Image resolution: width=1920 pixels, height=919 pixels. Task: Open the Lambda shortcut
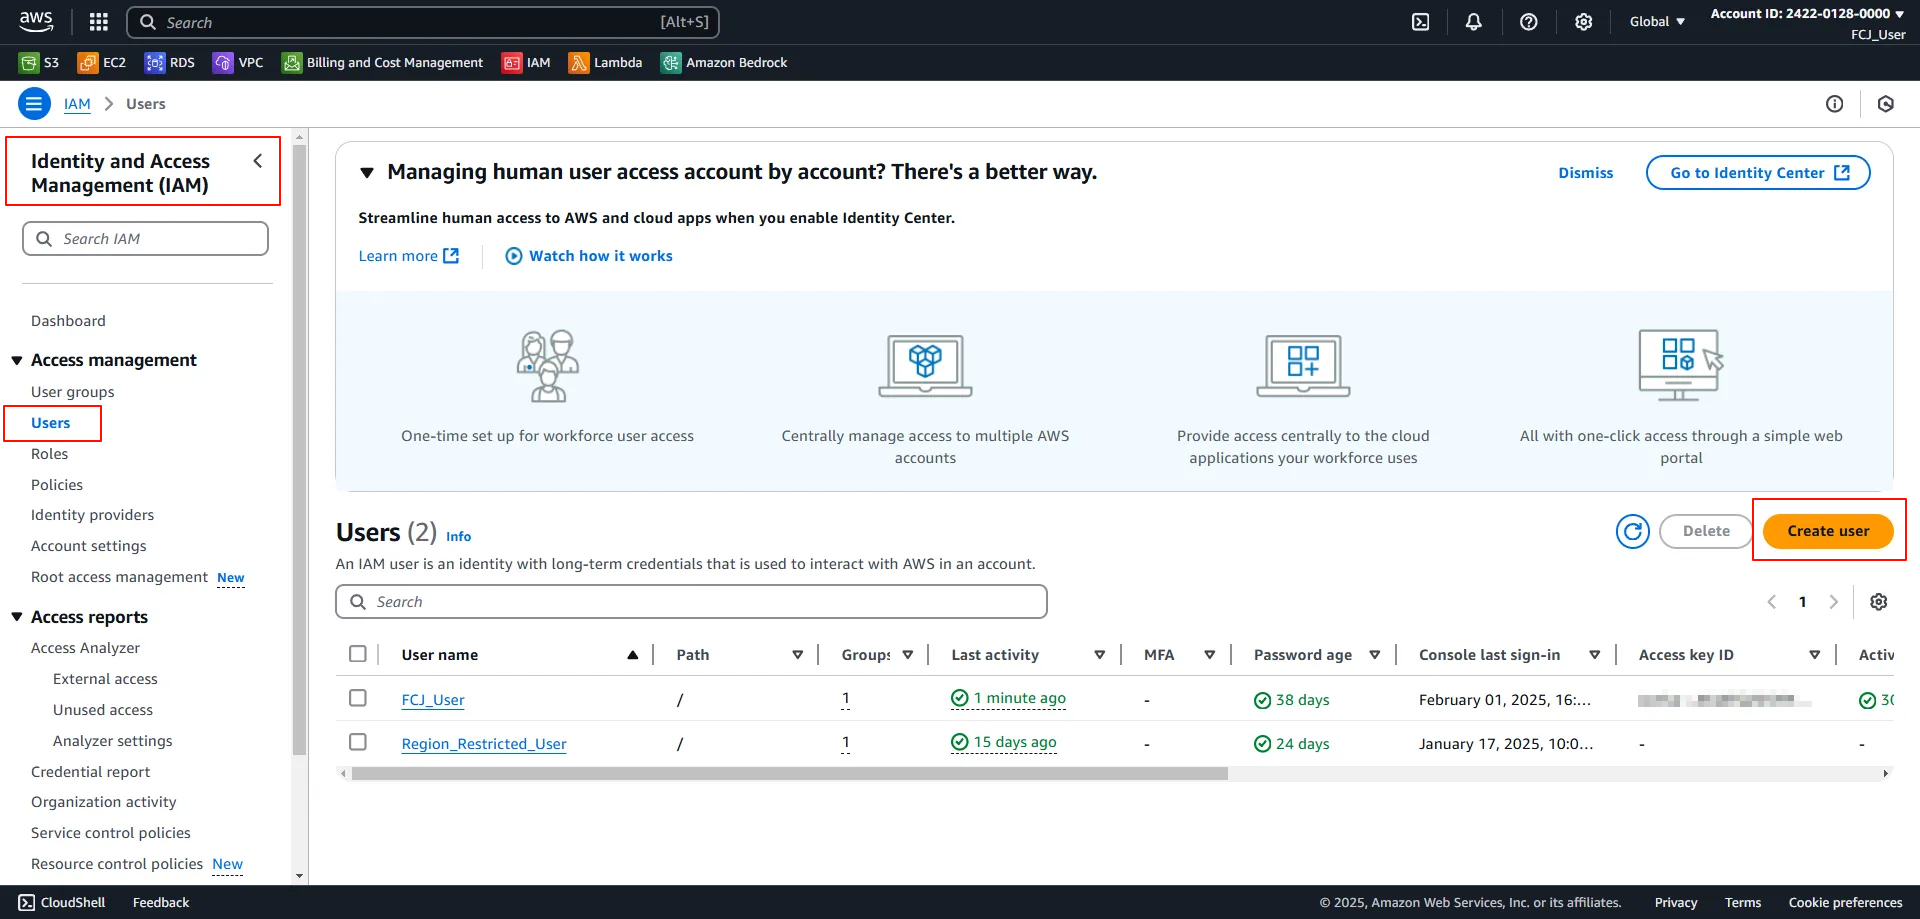(x=605, y=63)
